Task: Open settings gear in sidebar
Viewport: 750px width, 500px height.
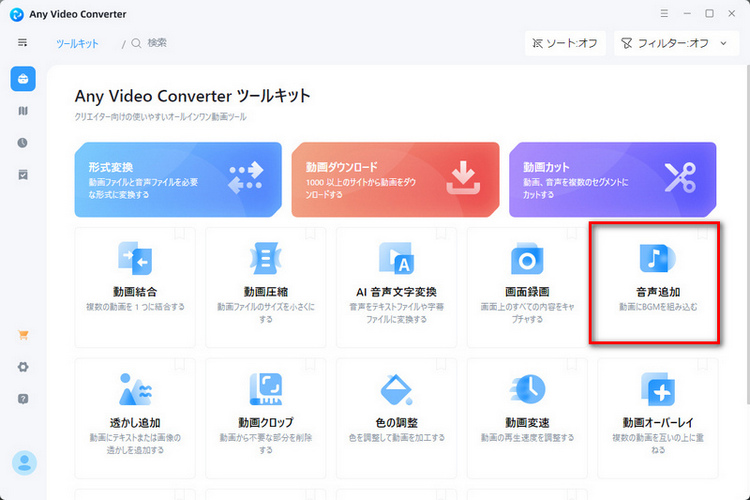Action: pos(23,367)
